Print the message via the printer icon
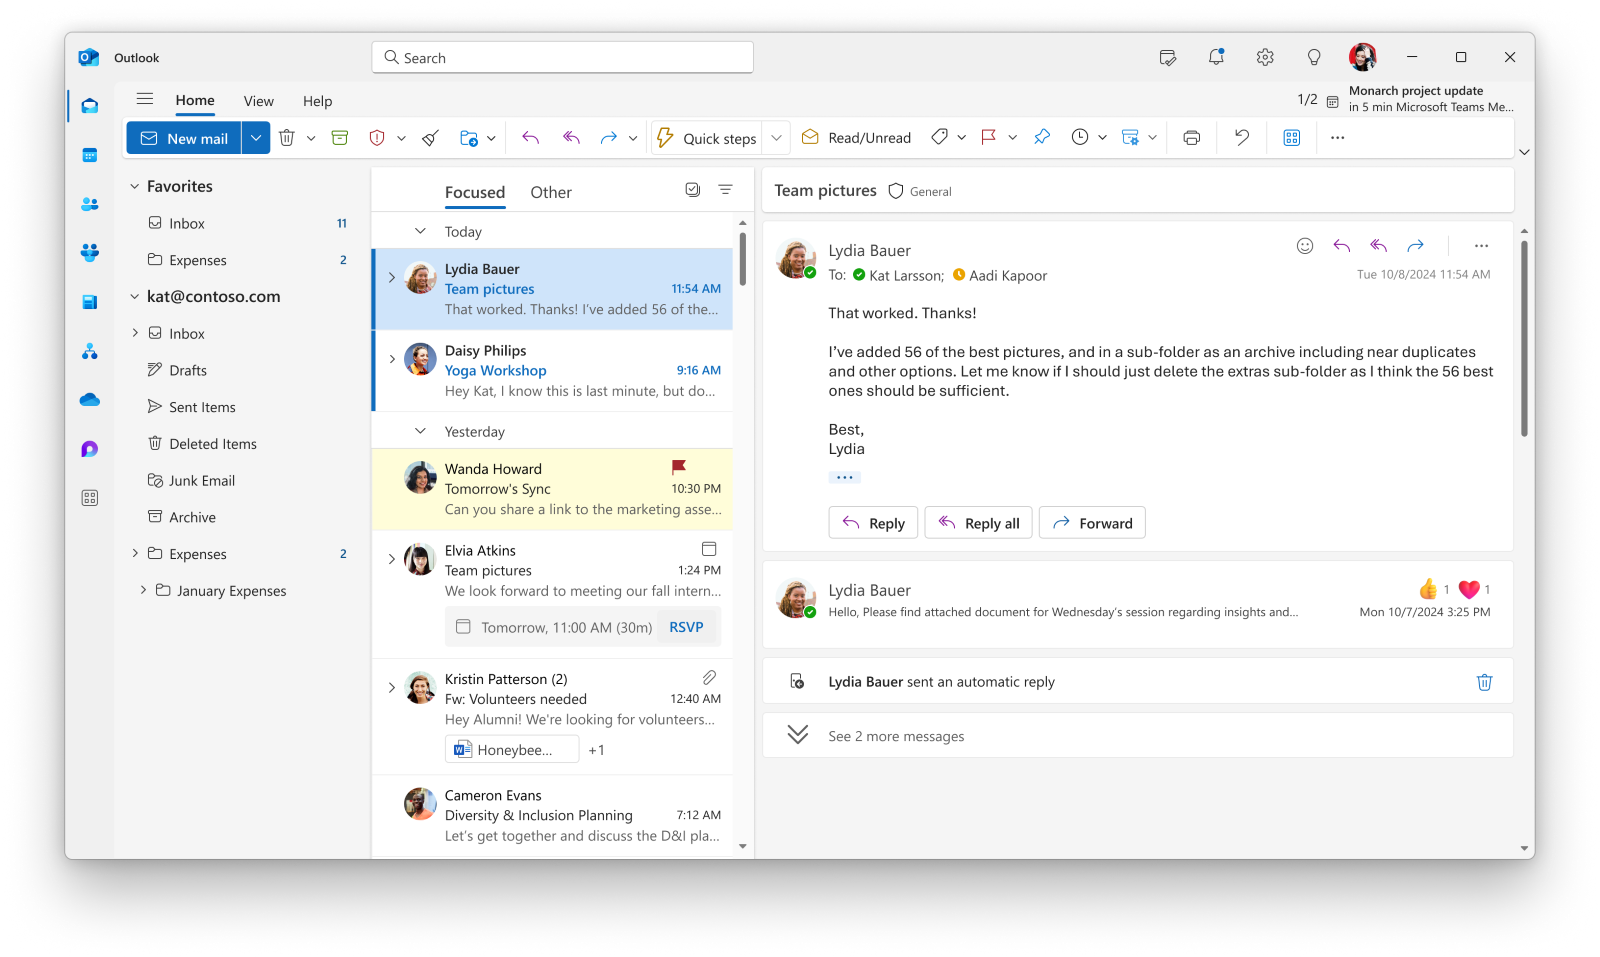The height and width of the screenshot is (957, 1600). [1191, 137]
